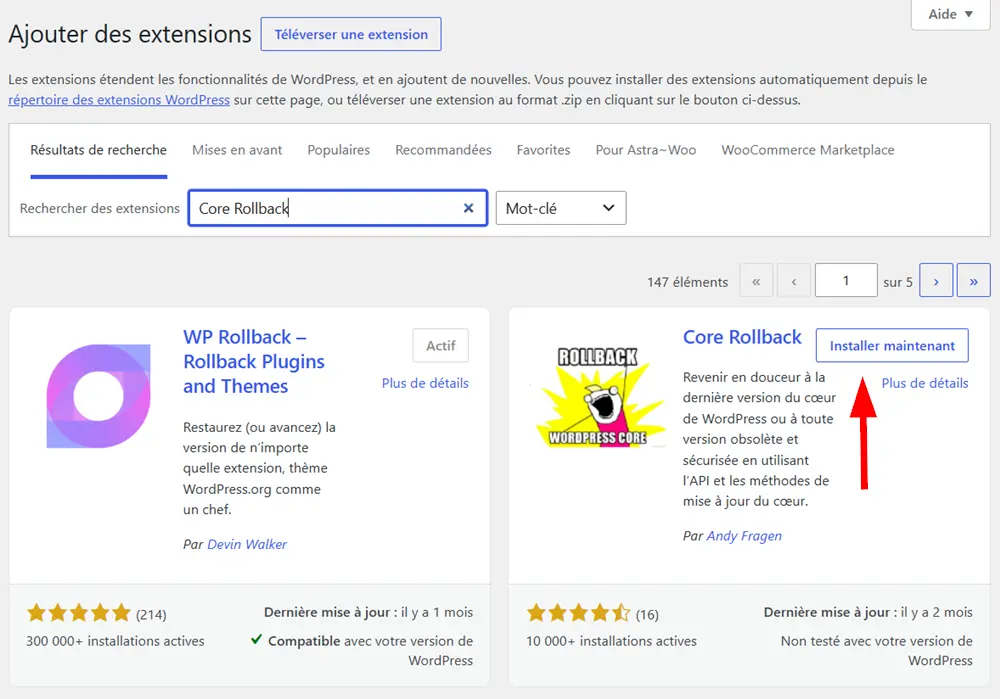Click the green compatibility checkmark icon
The height and width of the screenshot is (699, 1000).
click(256, 640)
